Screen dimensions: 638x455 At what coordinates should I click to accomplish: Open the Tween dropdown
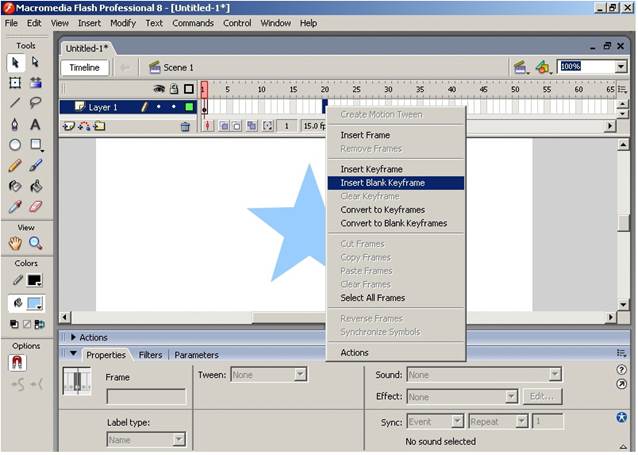pos(300,374)
